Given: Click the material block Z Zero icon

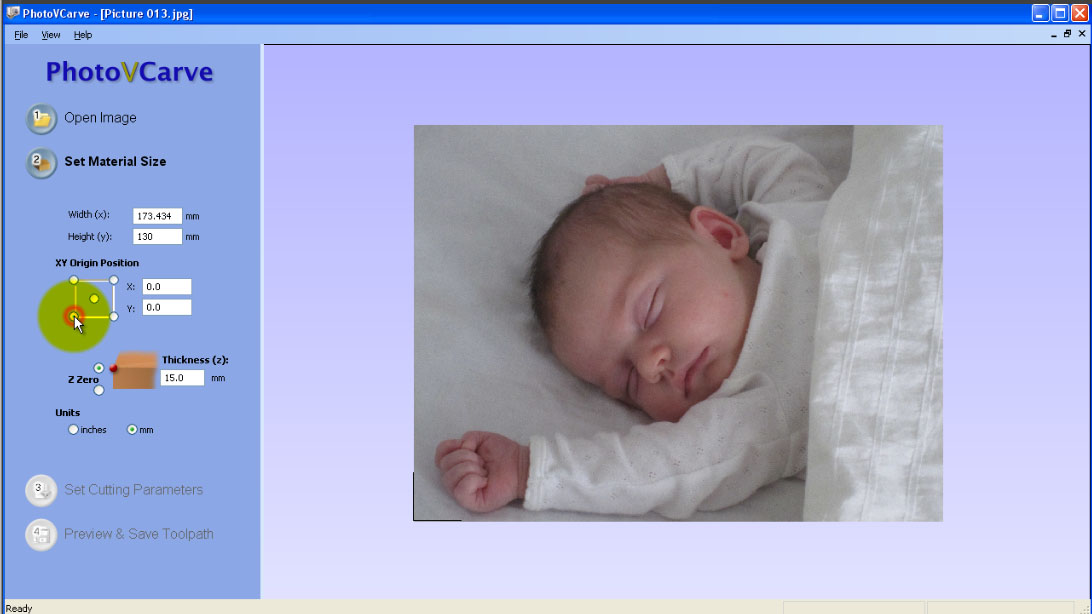Looking at the screenshot, I should [x=134, y=370].
